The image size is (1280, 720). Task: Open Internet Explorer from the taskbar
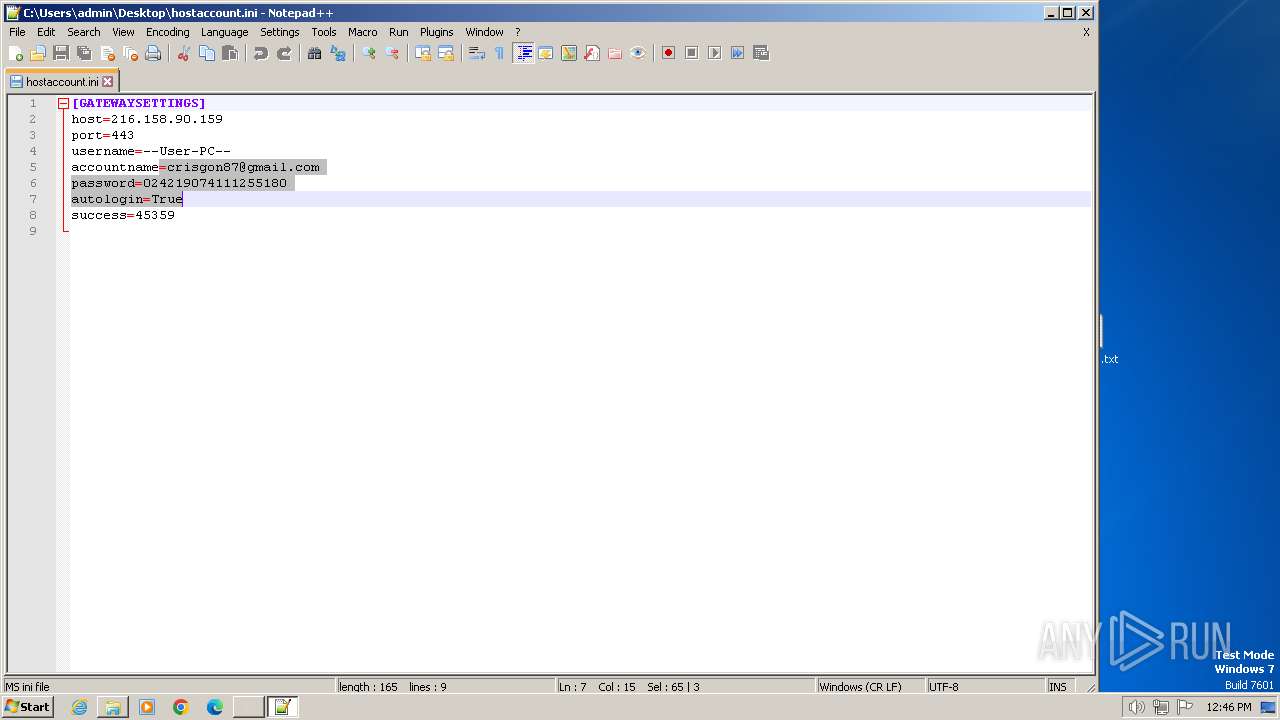pos(79,707)
